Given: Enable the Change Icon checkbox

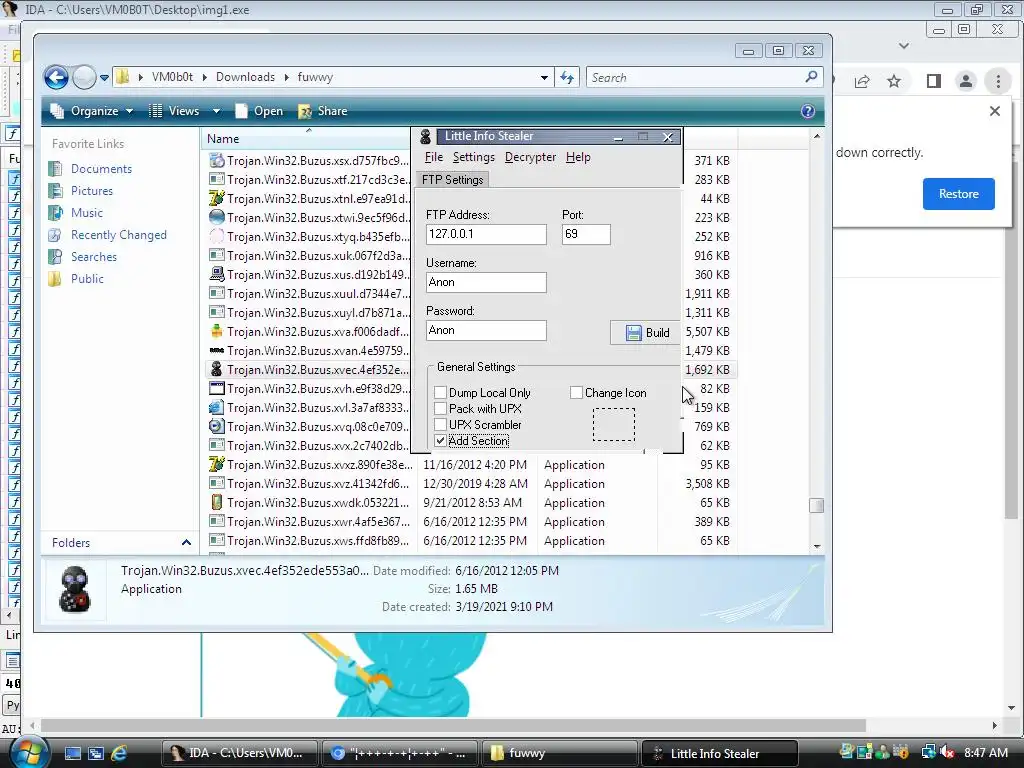Looking at the screenshot, I should click(x=576, y=392).
